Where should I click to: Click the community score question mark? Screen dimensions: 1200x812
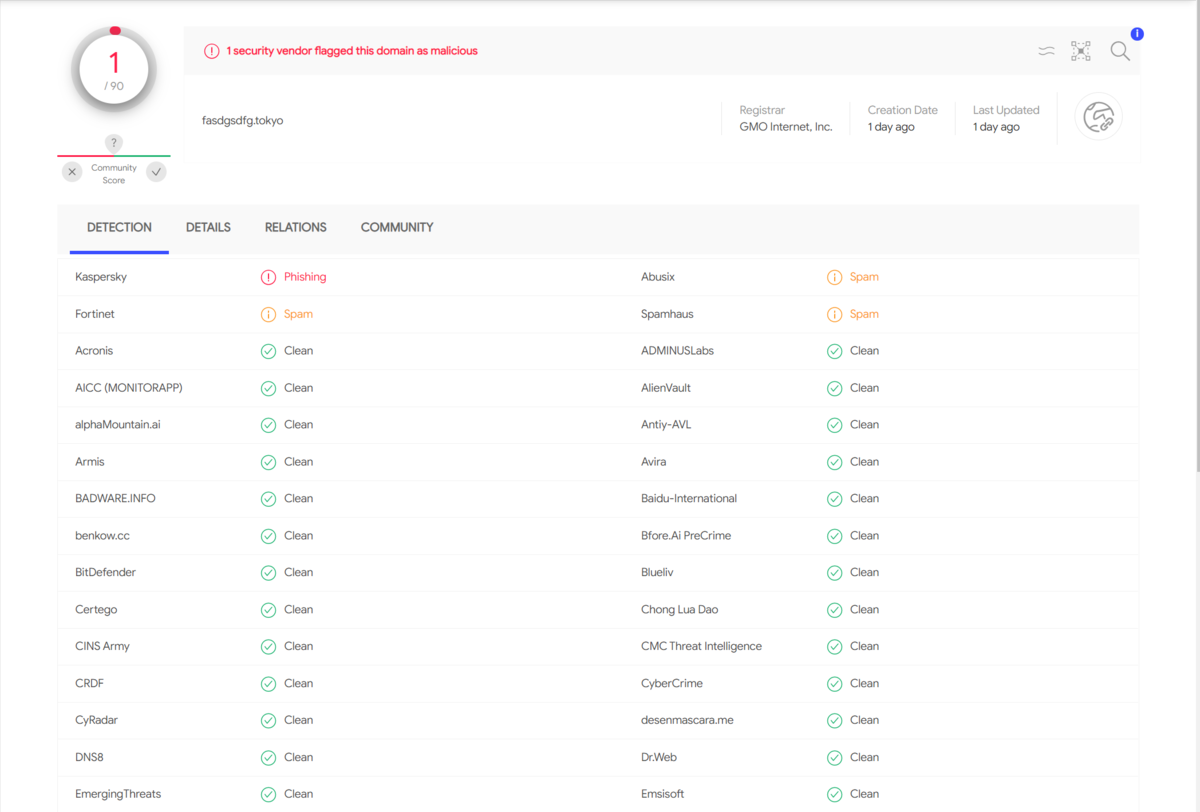(x=114, y=144)
